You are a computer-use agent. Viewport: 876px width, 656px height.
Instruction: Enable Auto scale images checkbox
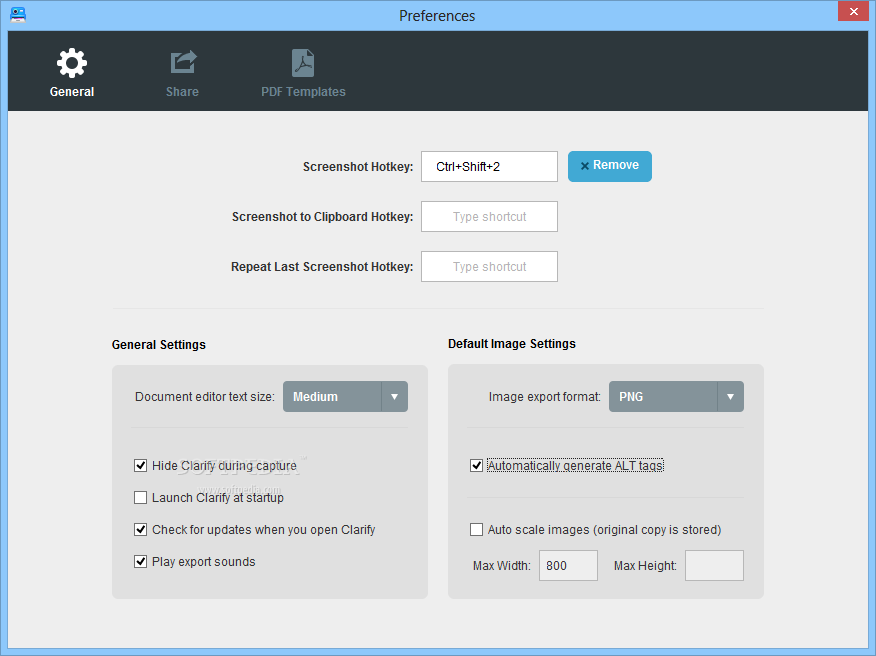click(x=476, y=530)
